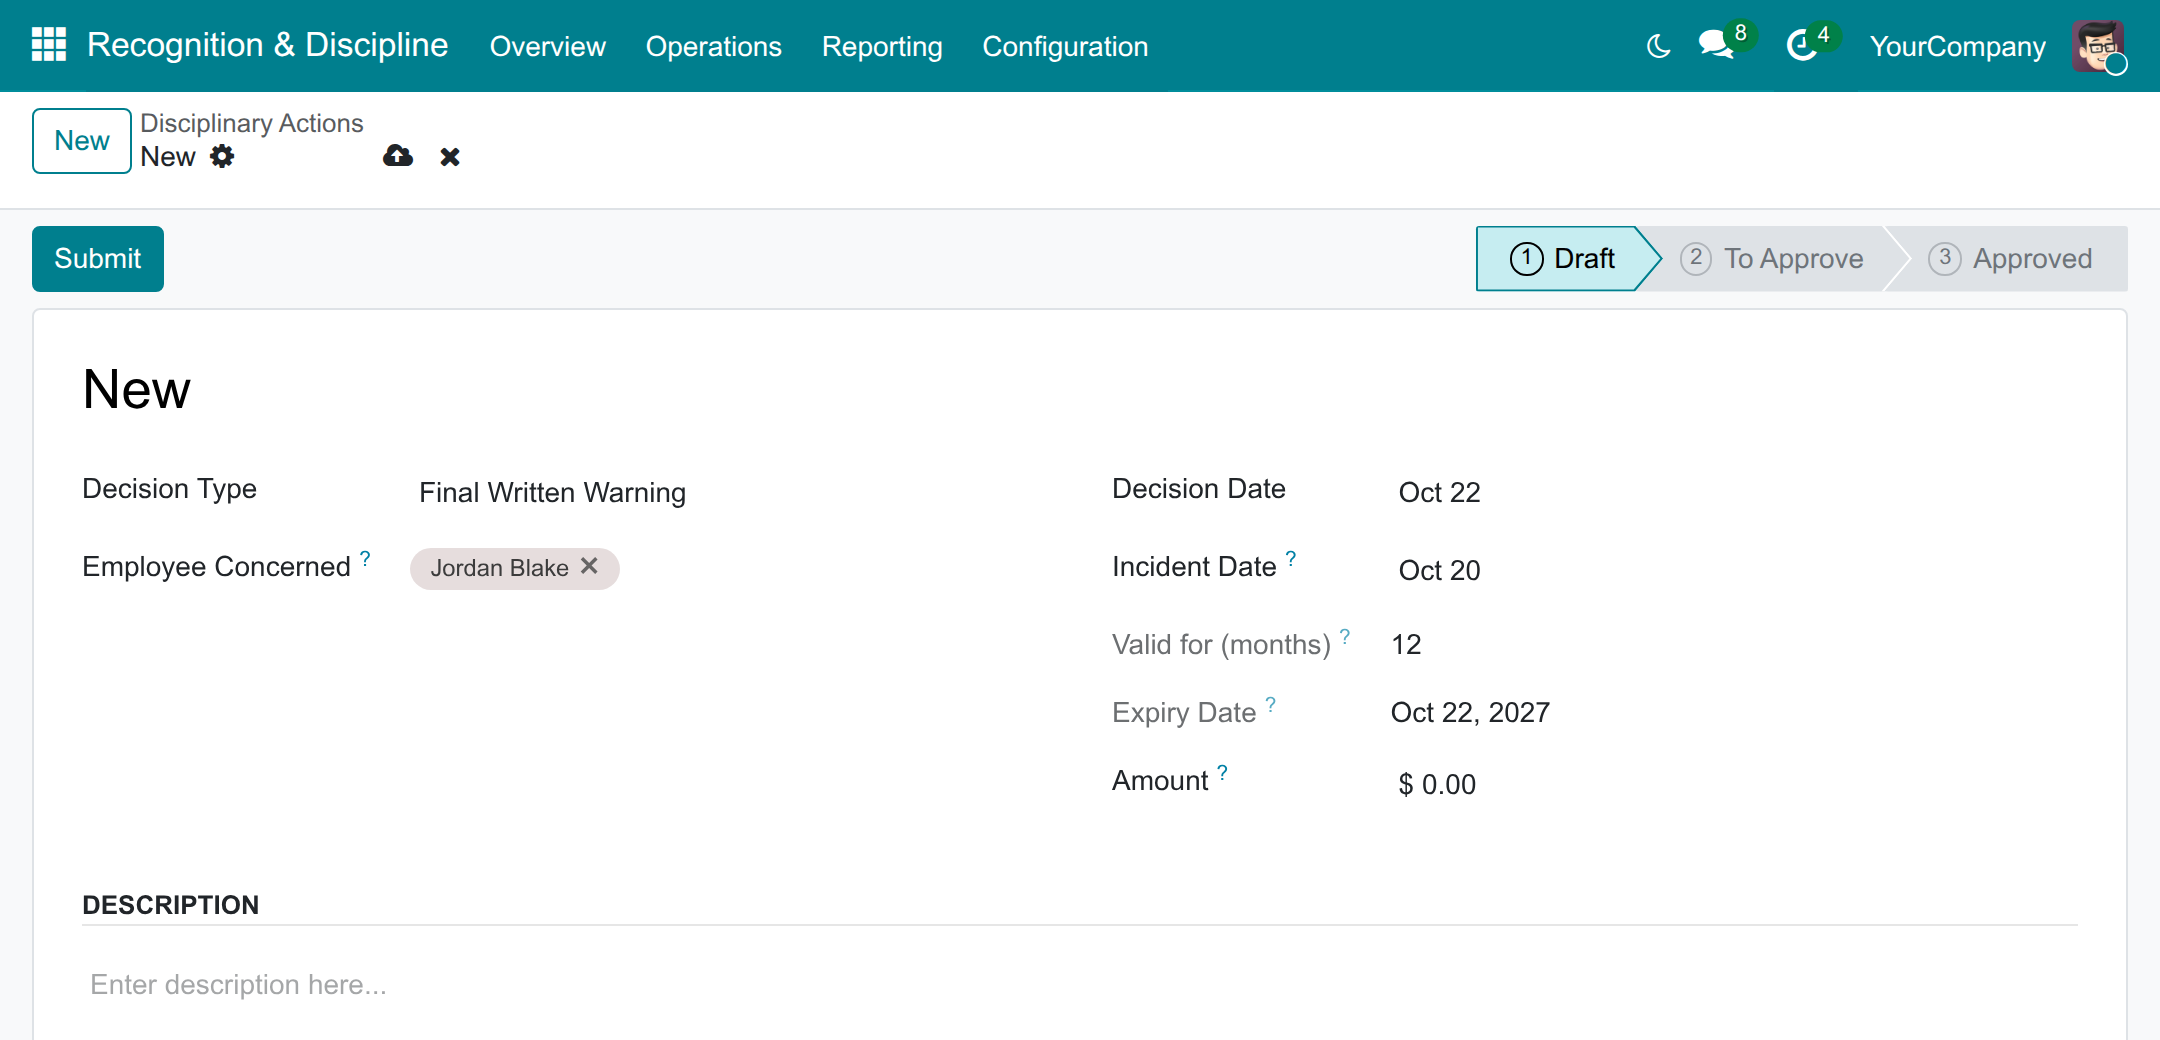This screenshot has height=1040, width=2160.
Task: Open Recognition & Discipline app home
Action: click(x=267, y=45)
